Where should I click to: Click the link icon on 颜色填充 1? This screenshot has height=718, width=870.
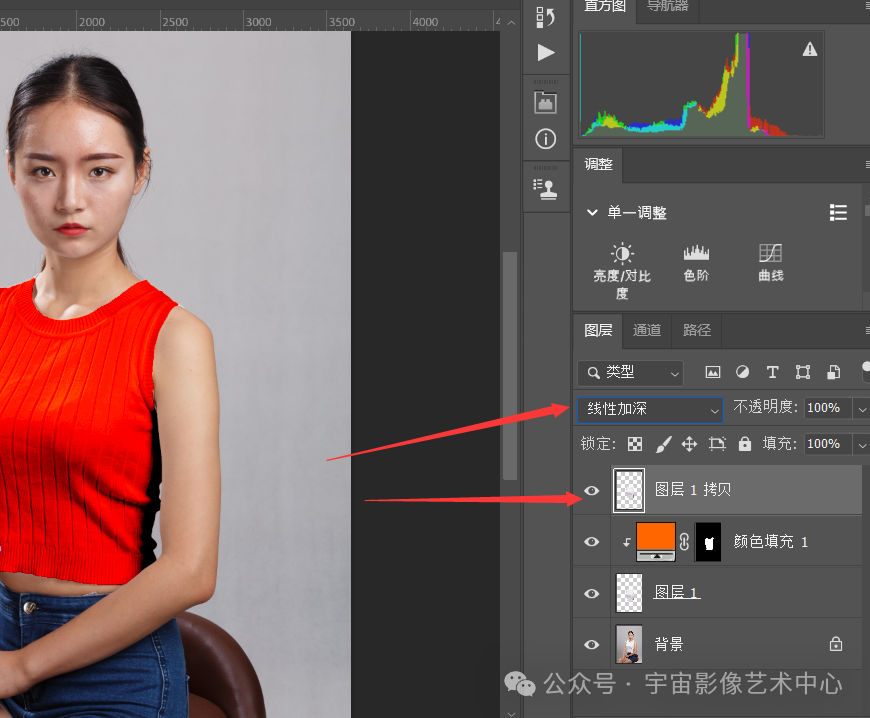tap(684, 542)
